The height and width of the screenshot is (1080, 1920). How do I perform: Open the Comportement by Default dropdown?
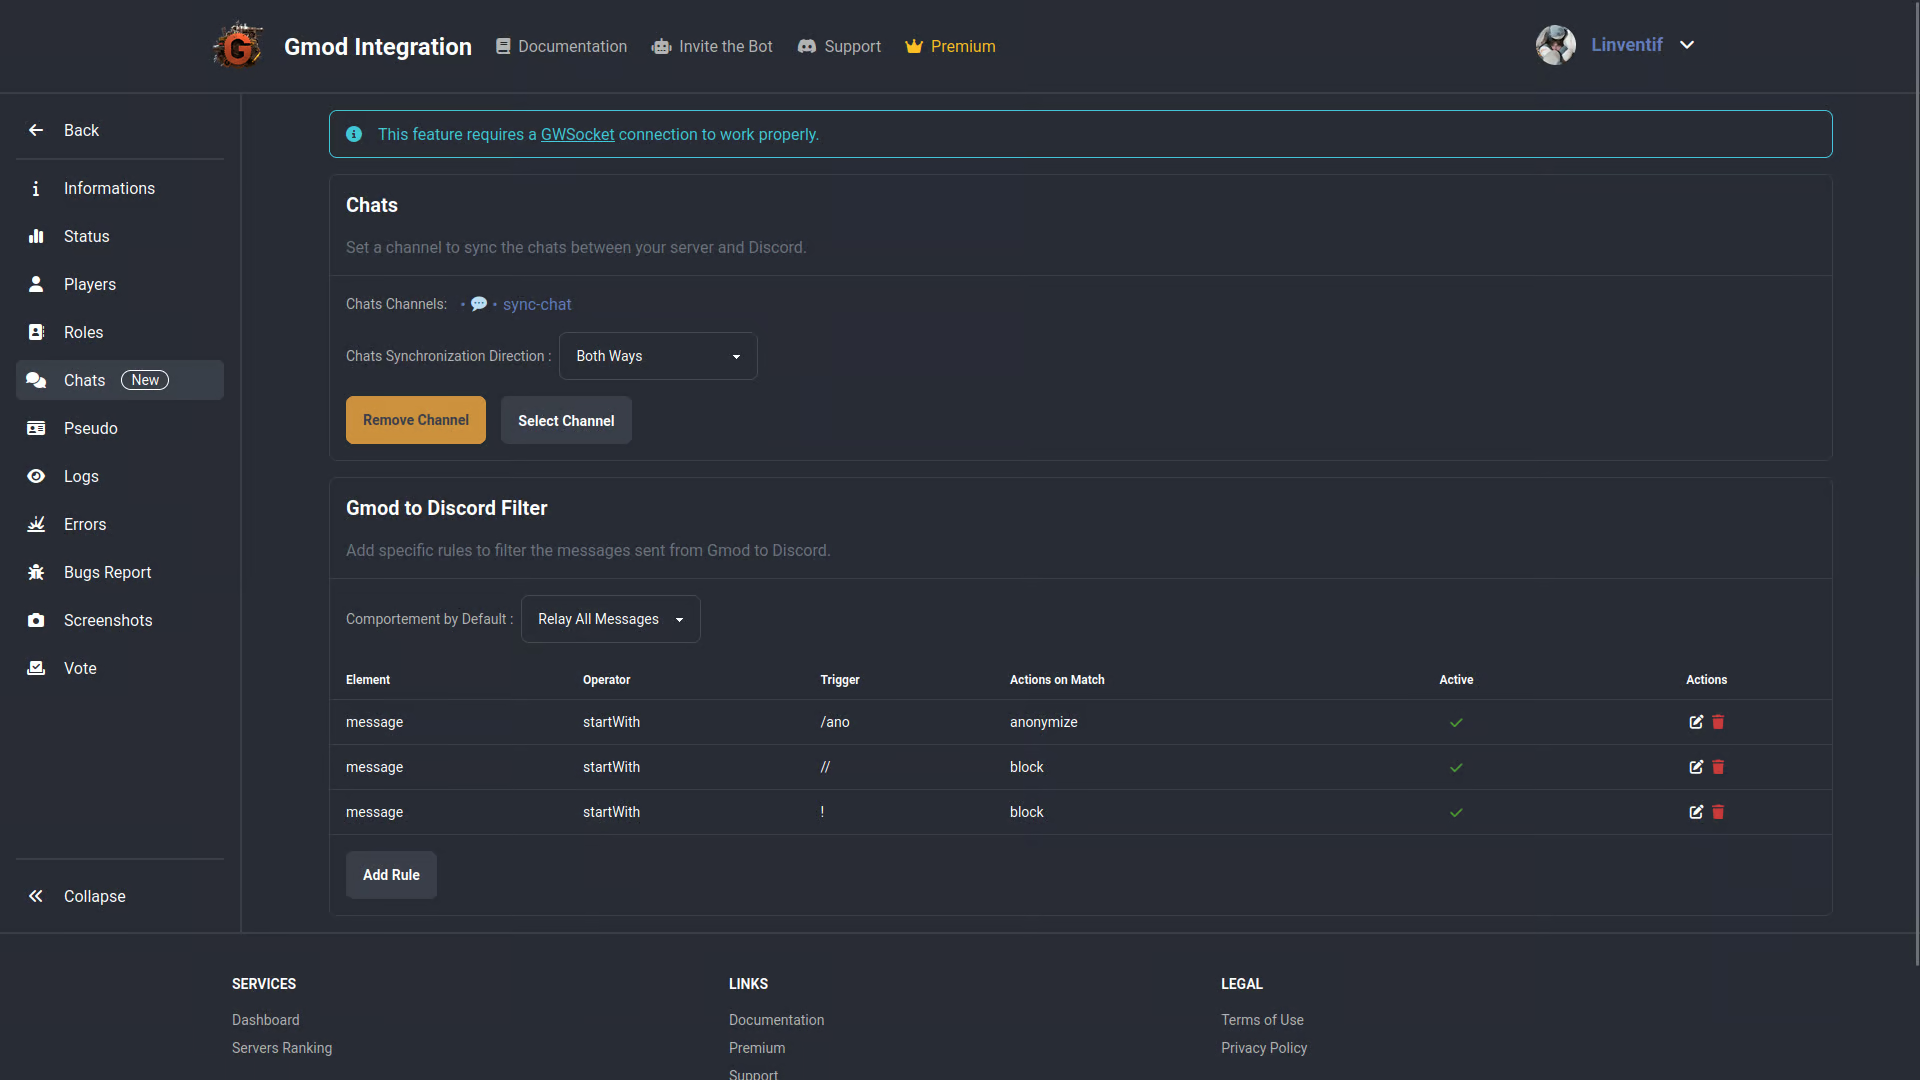click(610, 619)
